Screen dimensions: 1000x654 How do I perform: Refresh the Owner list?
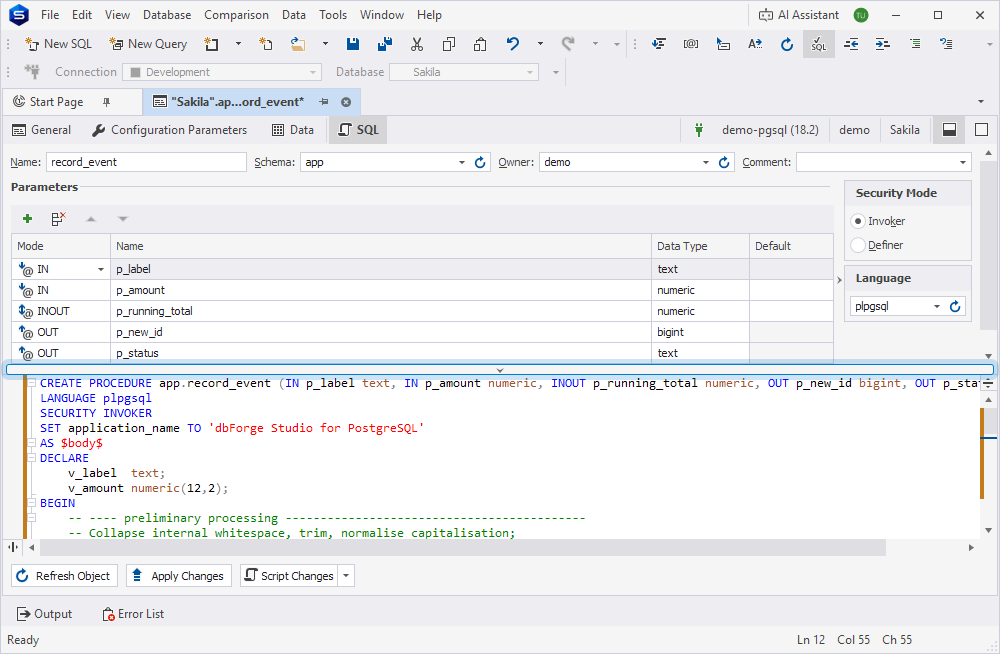tap(724, 162)
